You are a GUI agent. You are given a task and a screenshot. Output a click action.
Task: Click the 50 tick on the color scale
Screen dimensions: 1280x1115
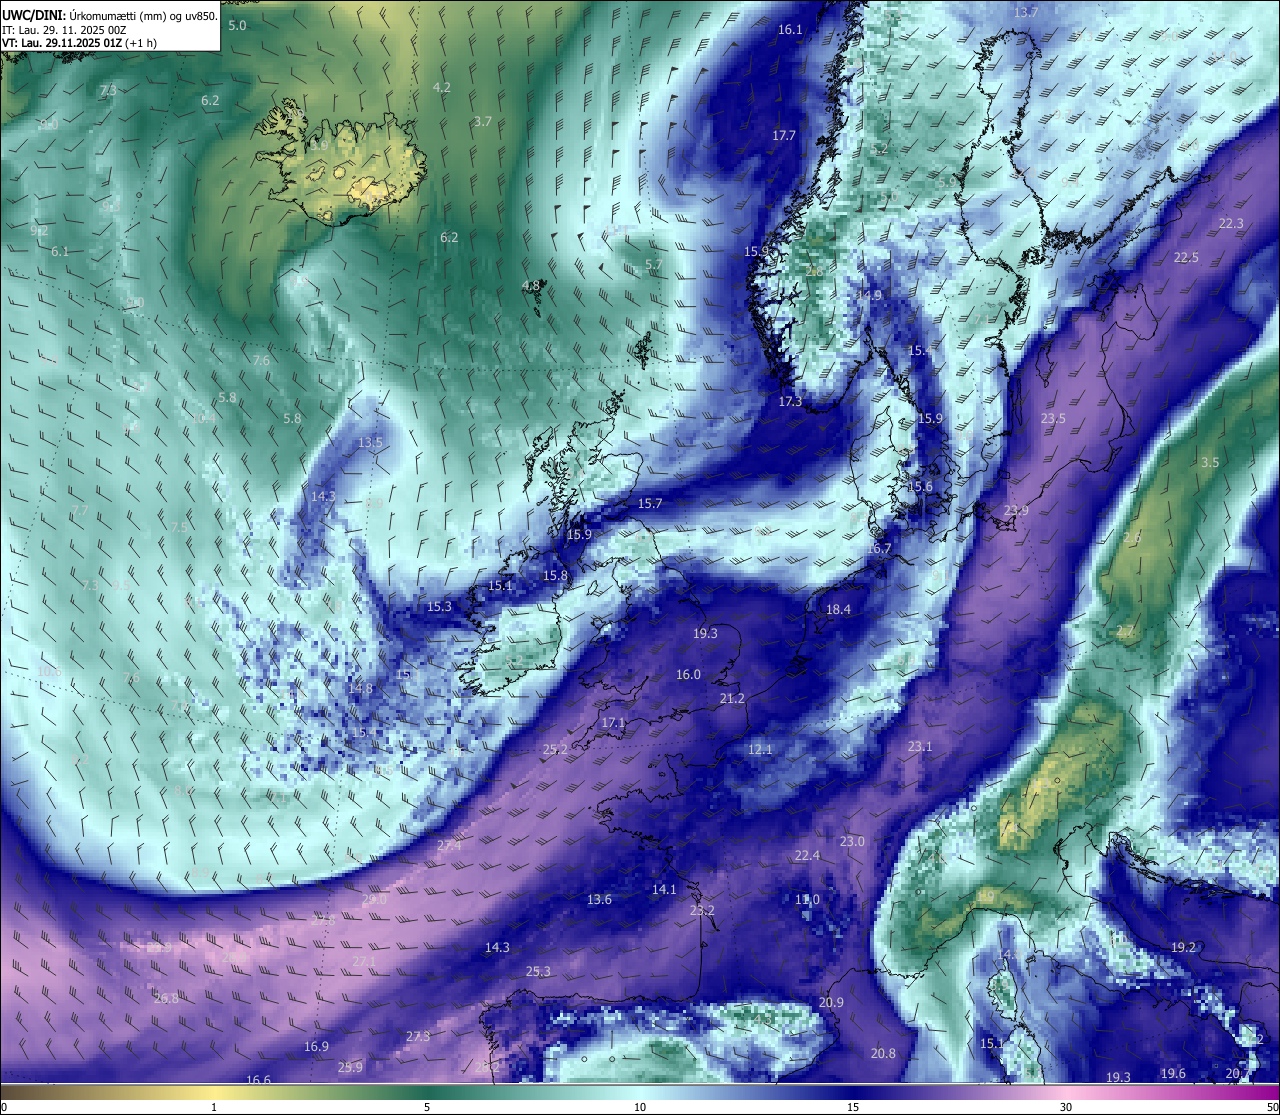1272,1107
